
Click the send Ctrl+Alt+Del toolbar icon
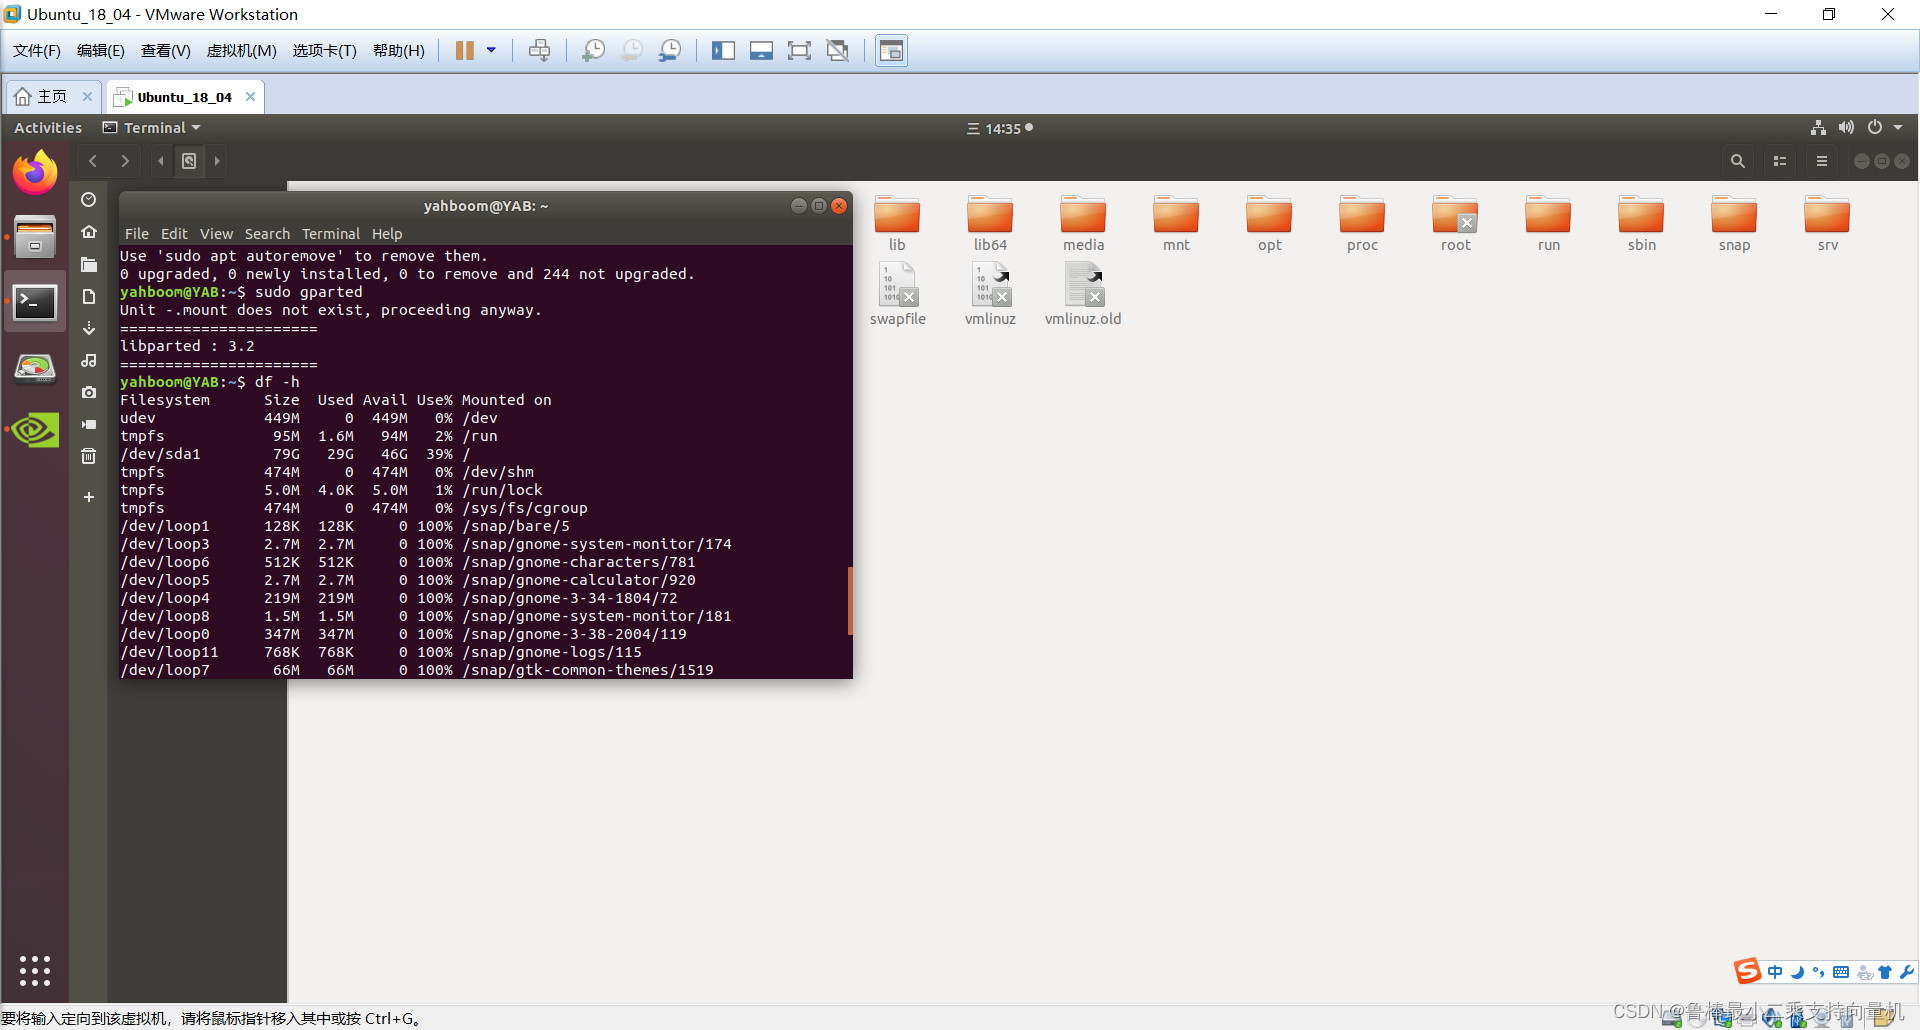click(539, 51)
